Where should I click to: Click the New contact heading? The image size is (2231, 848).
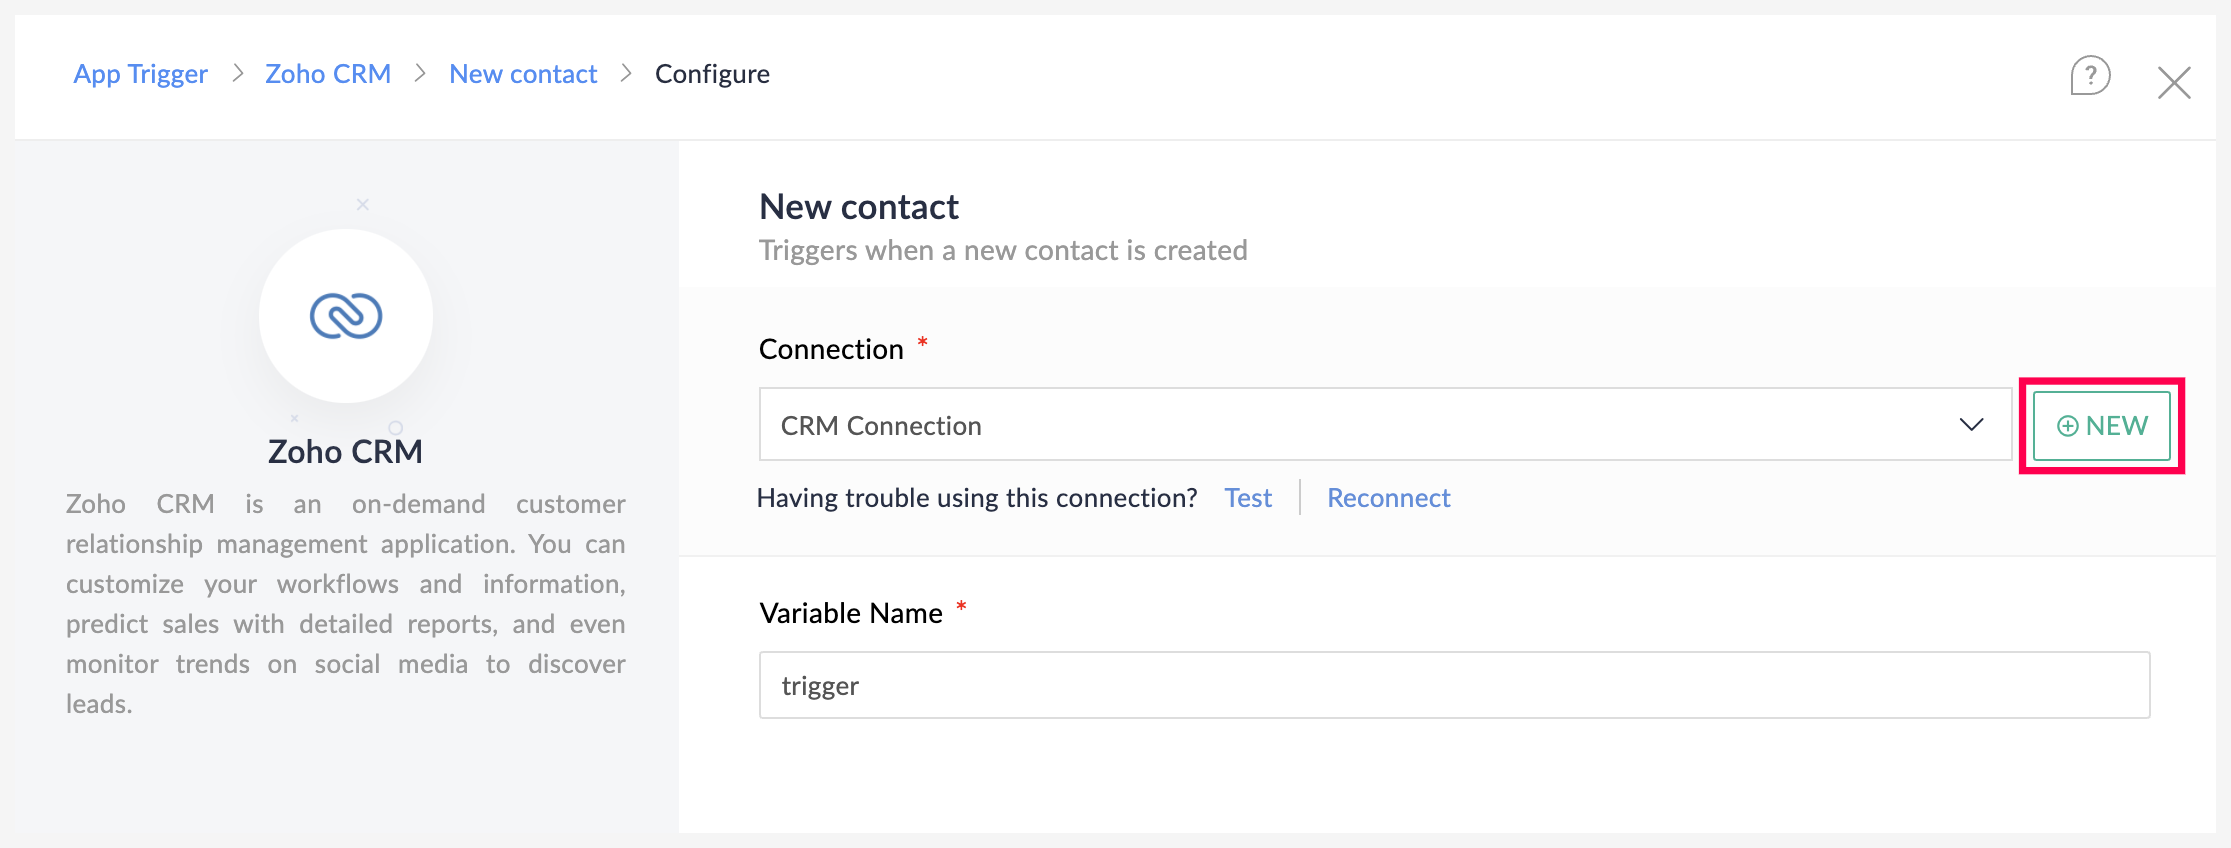click(x=859, y=207)
